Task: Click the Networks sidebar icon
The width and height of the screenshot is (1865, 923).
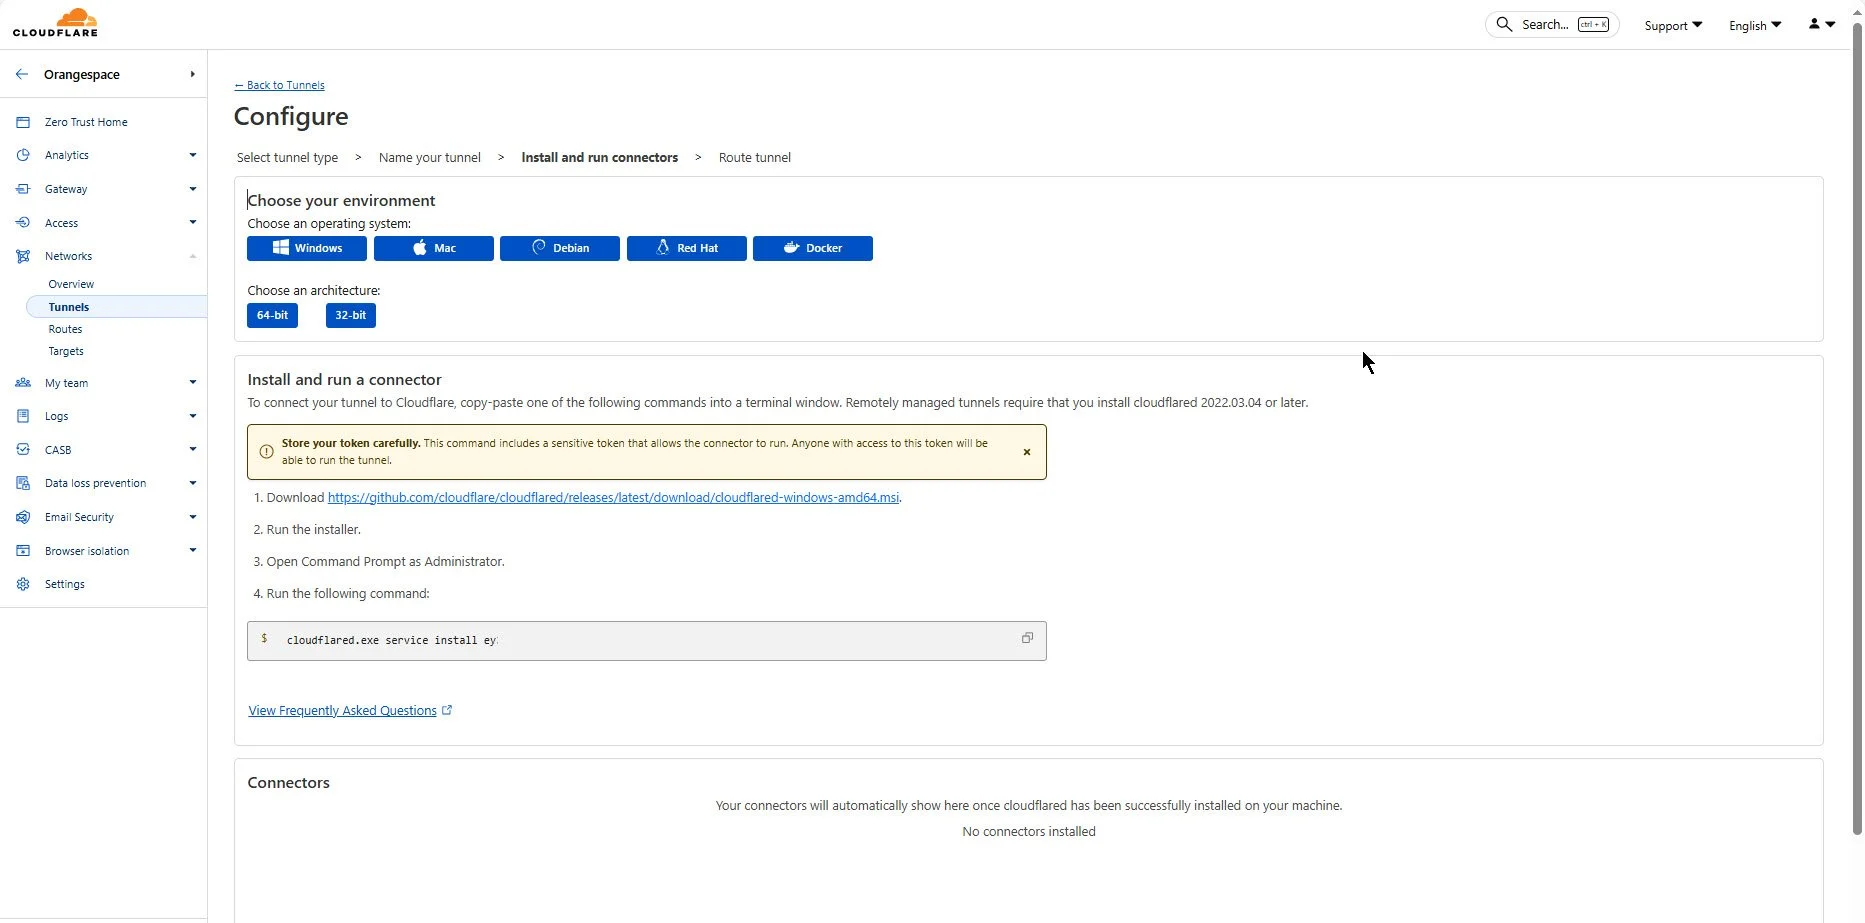Action: click(x=23, y=256)
